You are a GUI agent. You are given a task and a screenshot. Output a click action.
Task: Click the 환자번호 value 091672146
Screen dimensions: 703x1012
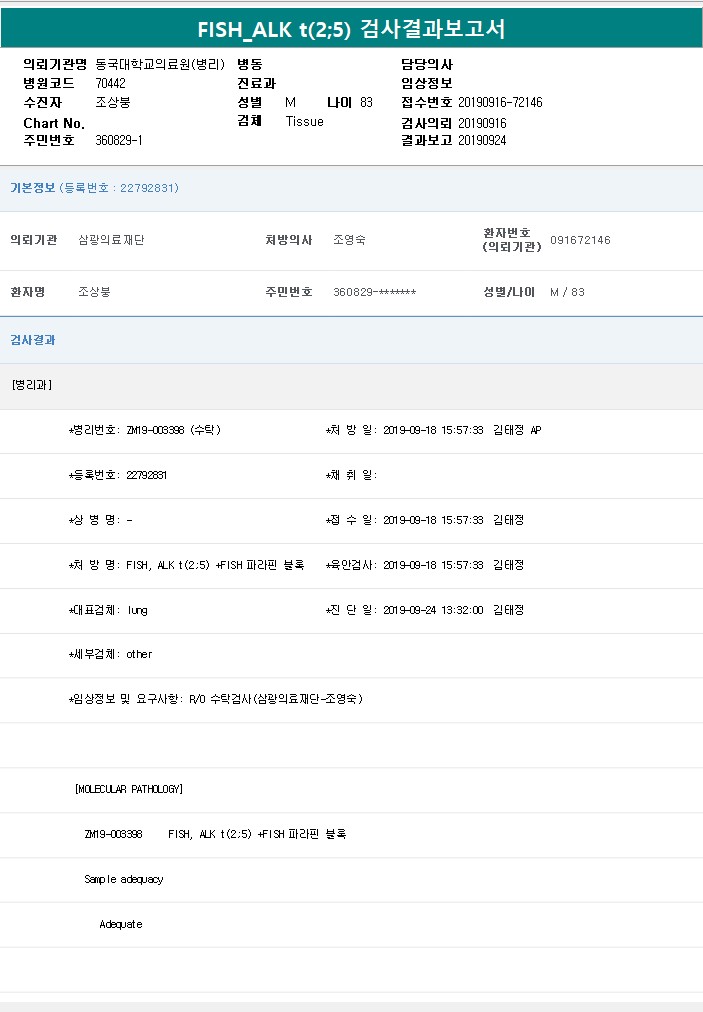(580, 240)
